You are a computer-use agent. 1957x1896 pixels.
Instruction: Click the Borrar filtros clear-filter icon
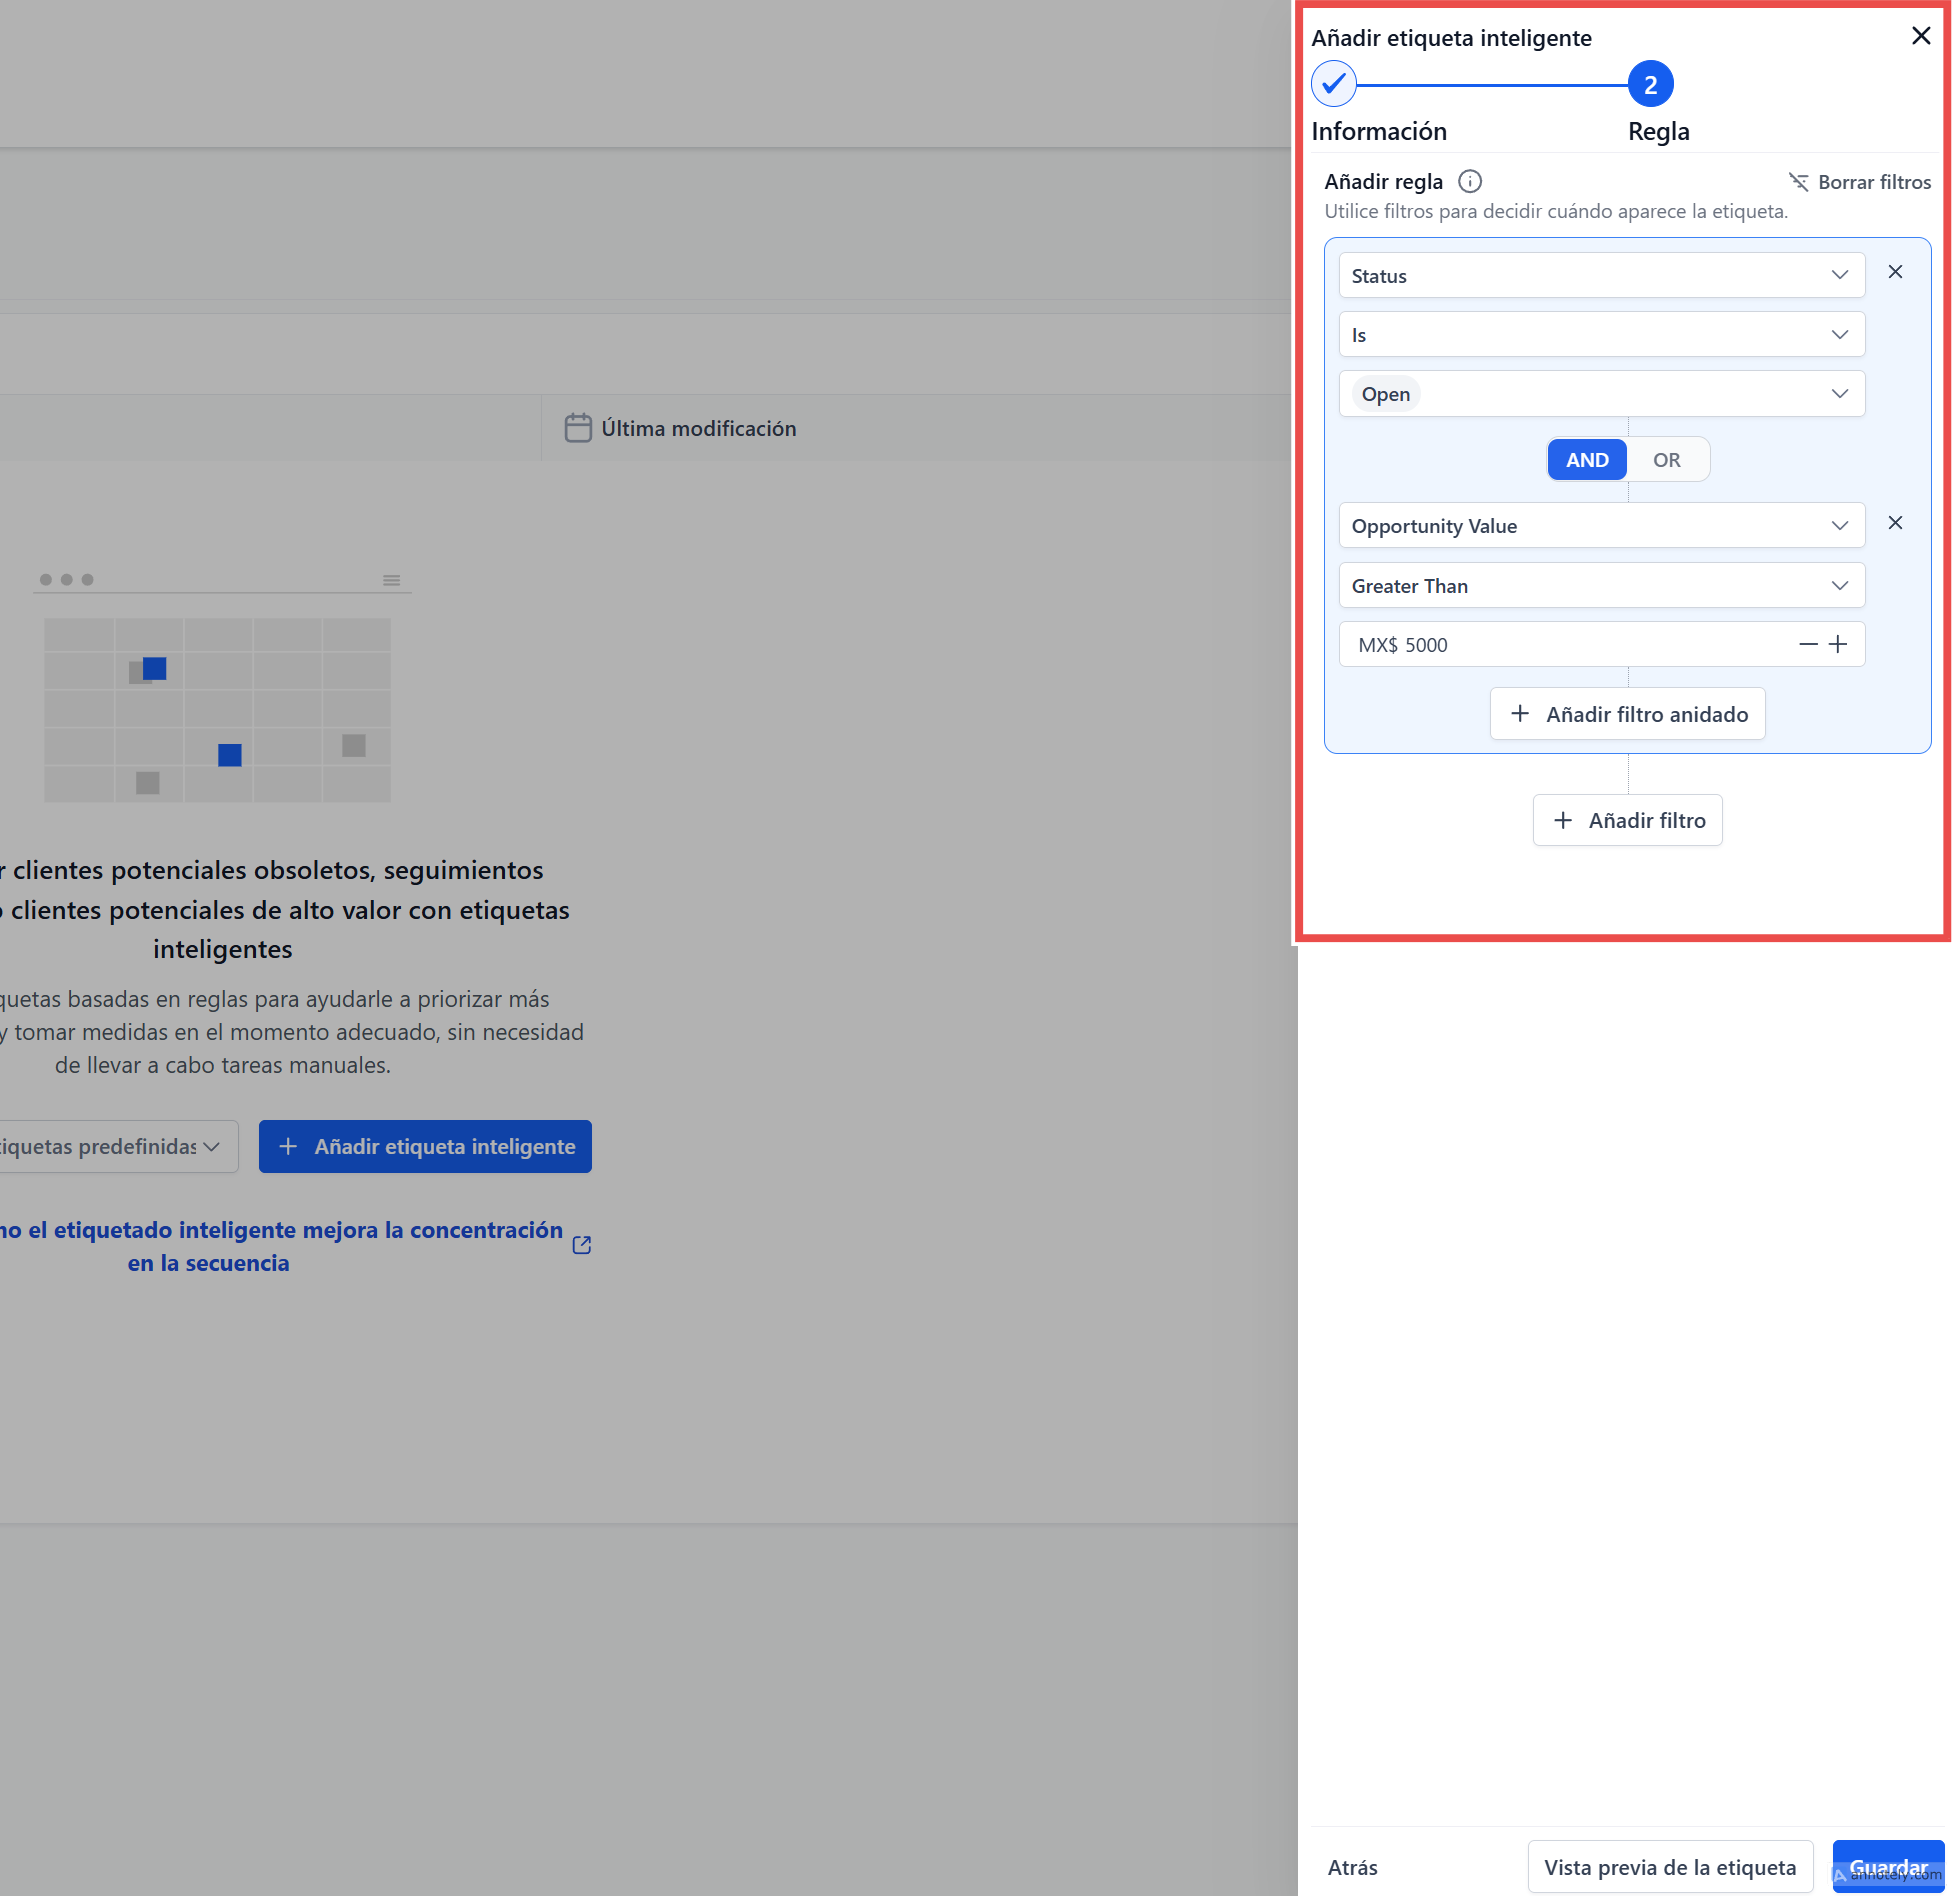point(1798,182)
